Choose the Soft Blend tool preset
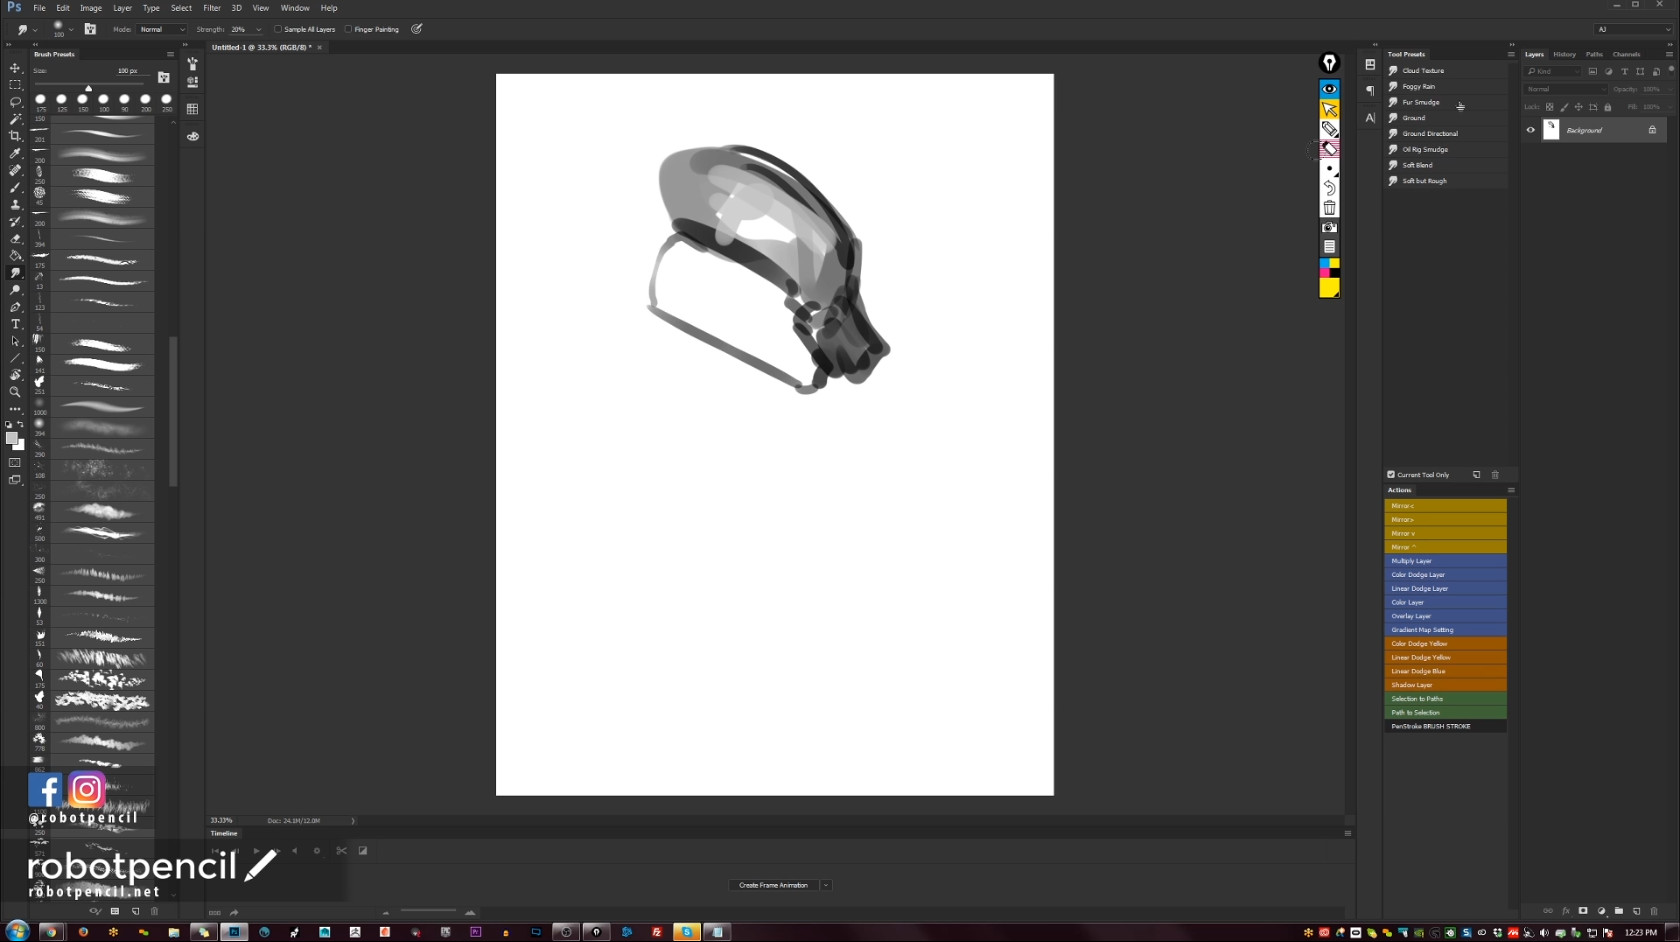This screenshot has width=1680, height=942. click(1417, 165)
